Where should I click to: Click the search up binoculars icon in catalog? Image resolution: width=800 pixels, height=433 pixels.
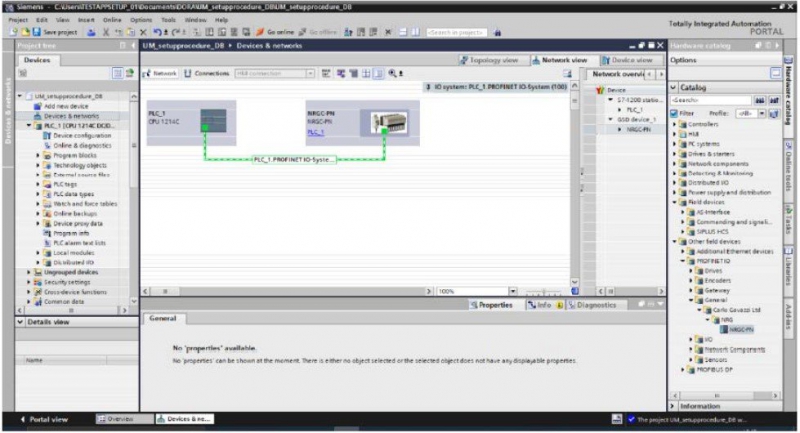[774, 100]
